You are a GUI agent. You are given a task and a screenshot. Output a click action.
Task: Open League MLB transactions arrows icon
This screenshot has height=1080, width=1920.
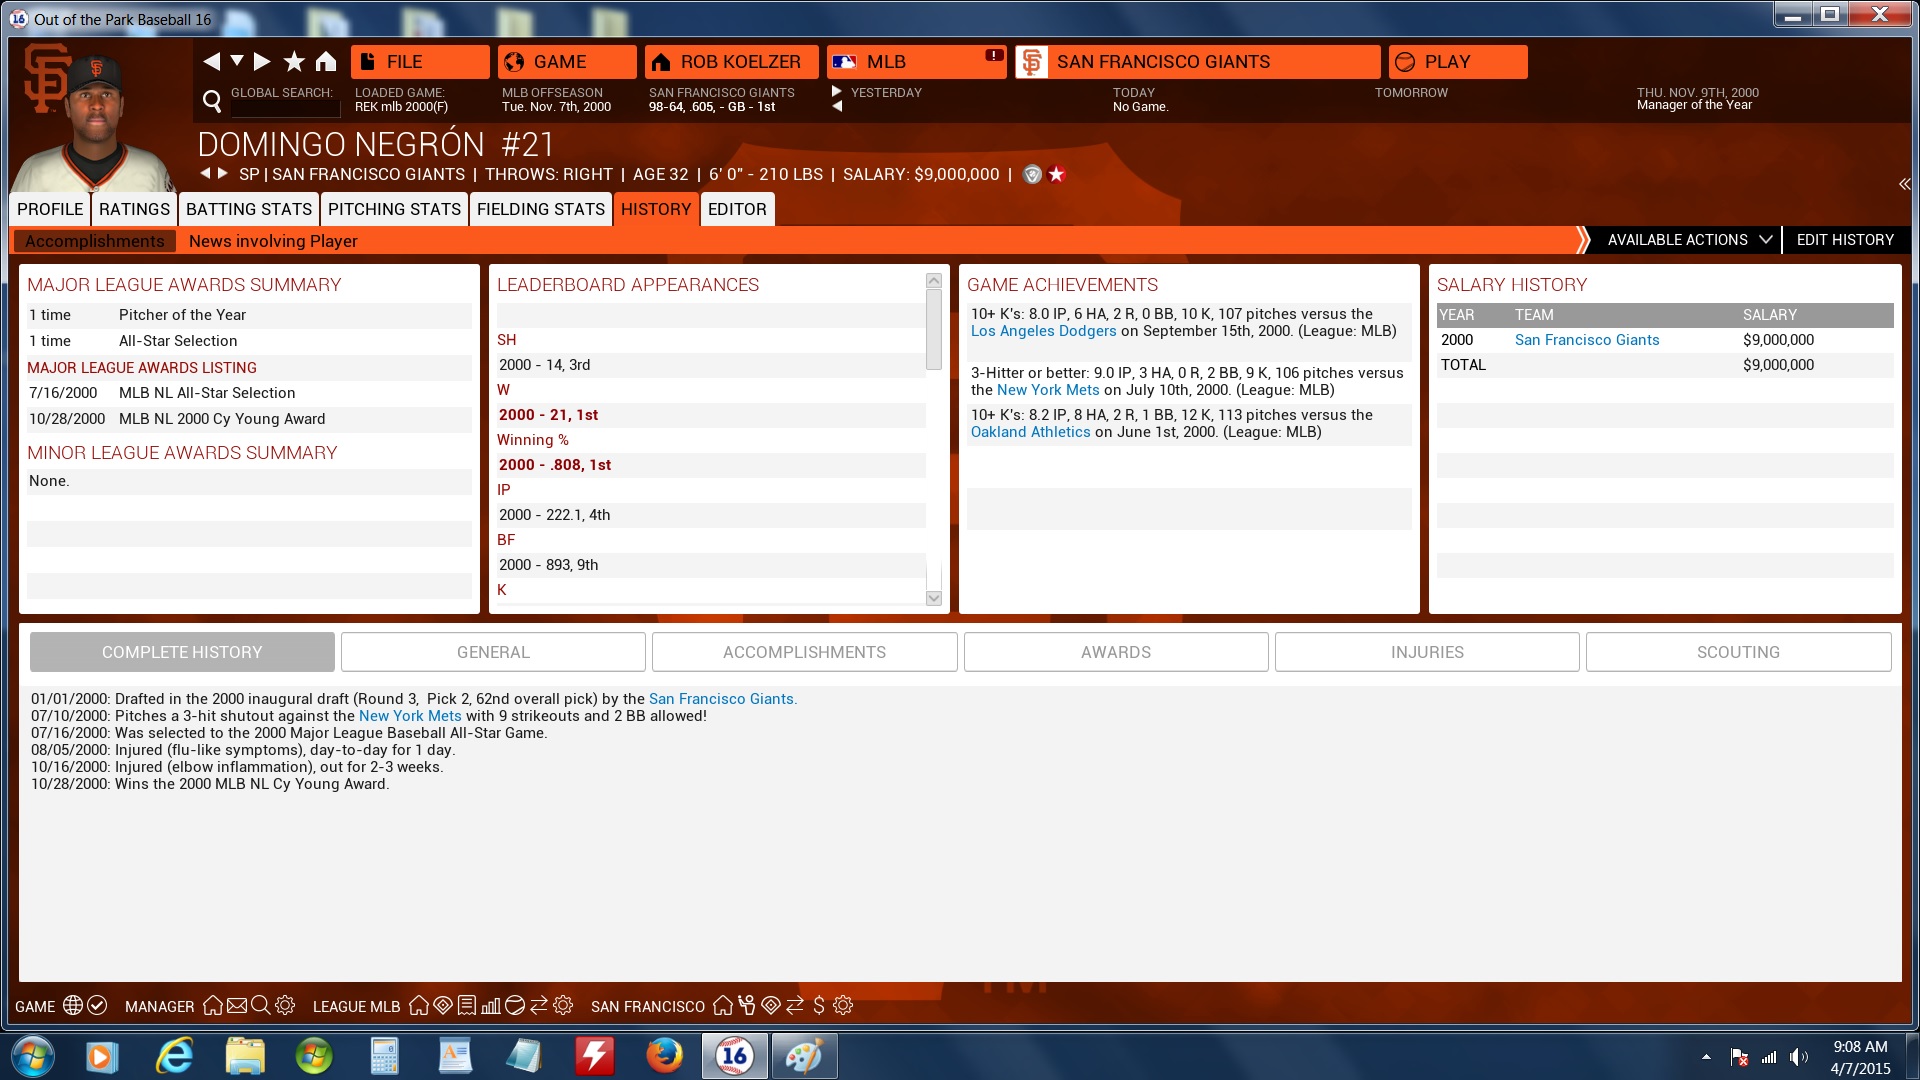pyautogui.click(x=539, y=1006)
